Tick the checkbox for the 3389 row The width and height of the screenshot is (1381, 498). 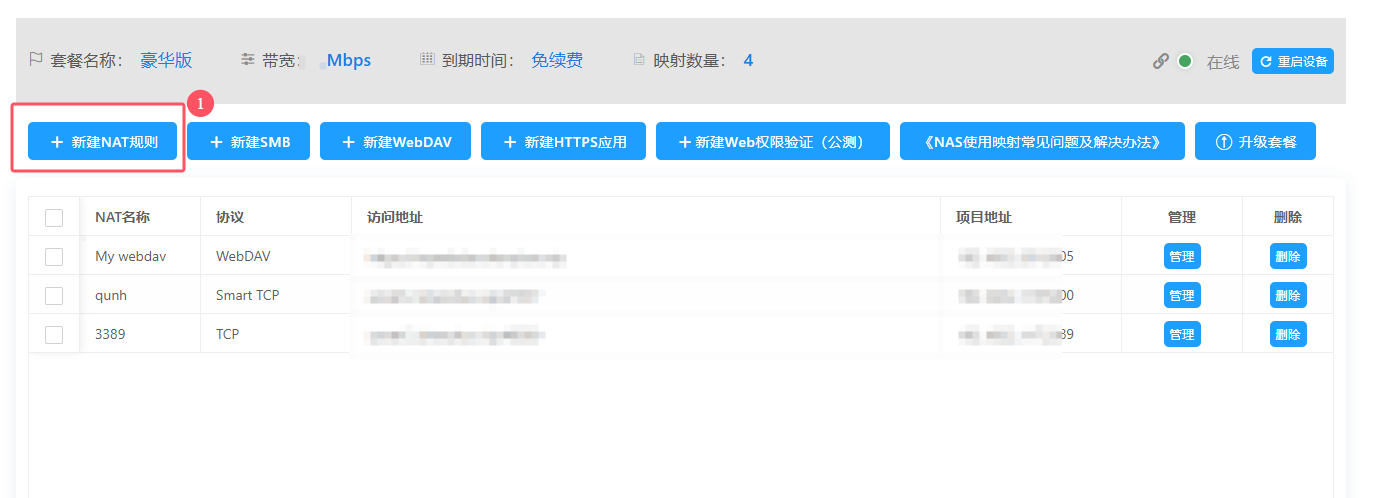pyautogui.click(x=54, y=335)
